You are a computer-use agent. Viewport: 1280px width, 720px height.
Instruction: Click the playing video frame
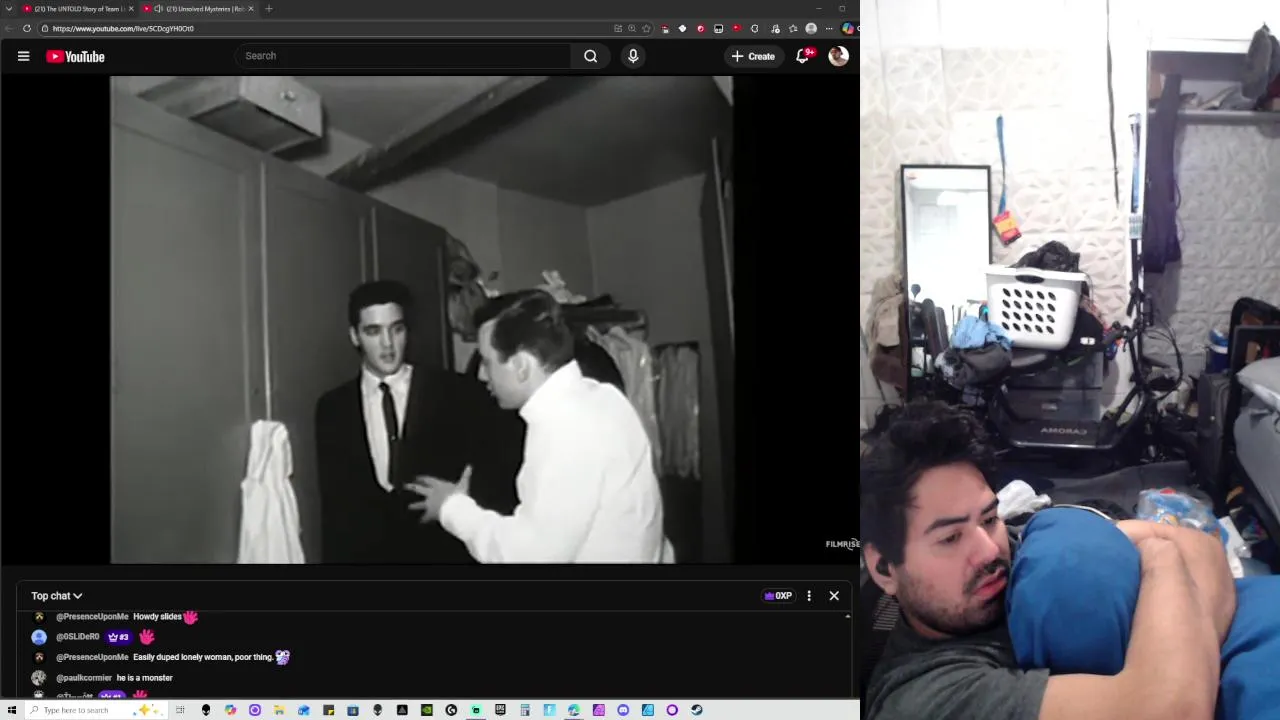point(421,320)
